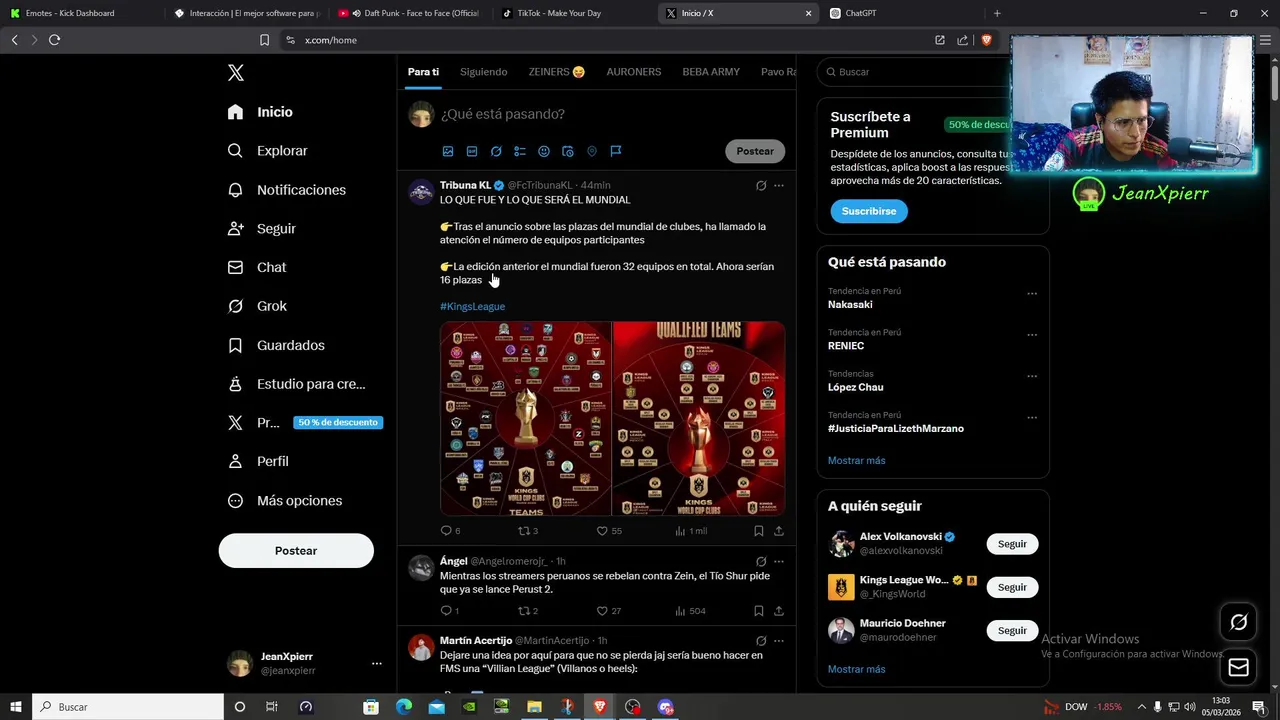Follow Mauricio Doehner

(x=1012, y=631)
